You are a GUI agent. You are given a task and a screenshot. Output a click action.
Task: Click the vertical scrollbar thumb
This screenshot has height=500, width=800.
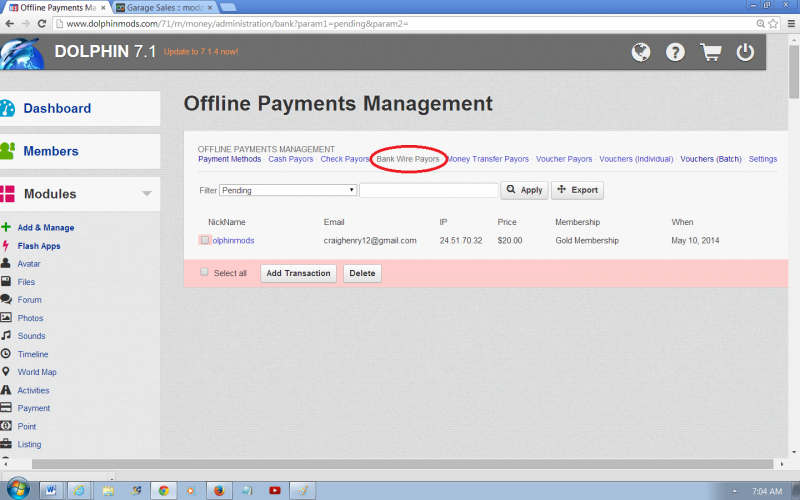(793, 71)
